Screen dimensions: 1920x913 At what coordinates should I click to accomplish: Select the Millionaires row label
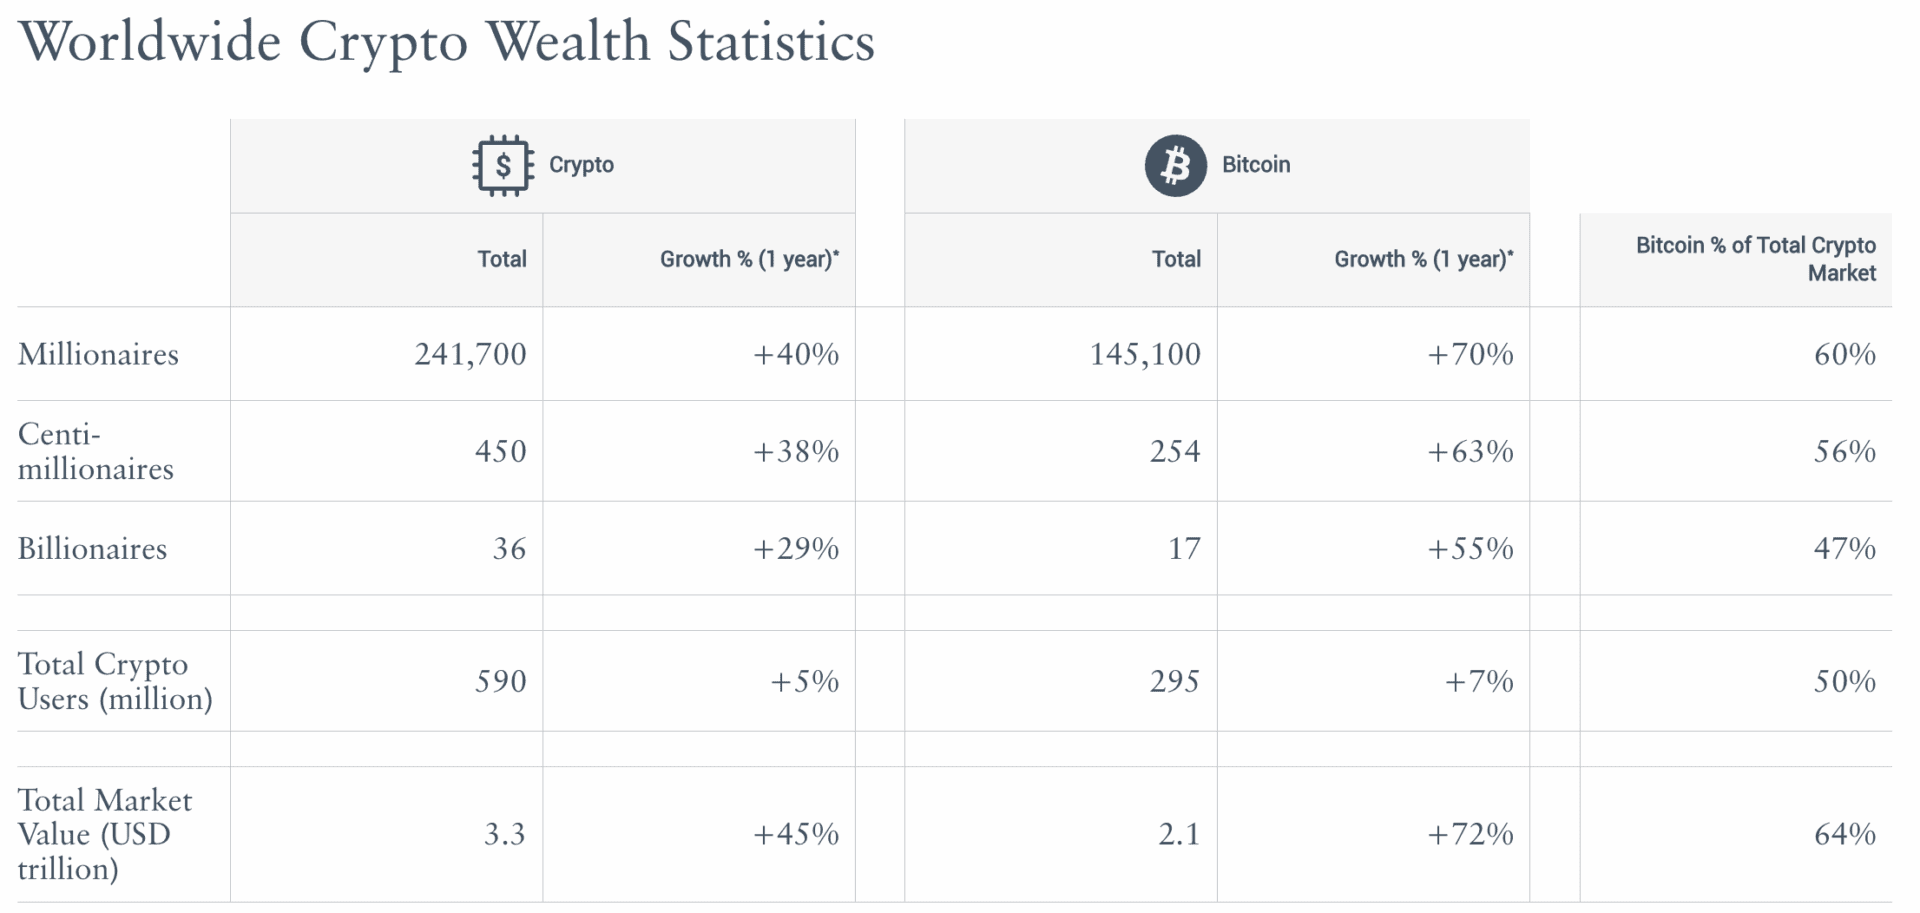[x=98, y=354]
